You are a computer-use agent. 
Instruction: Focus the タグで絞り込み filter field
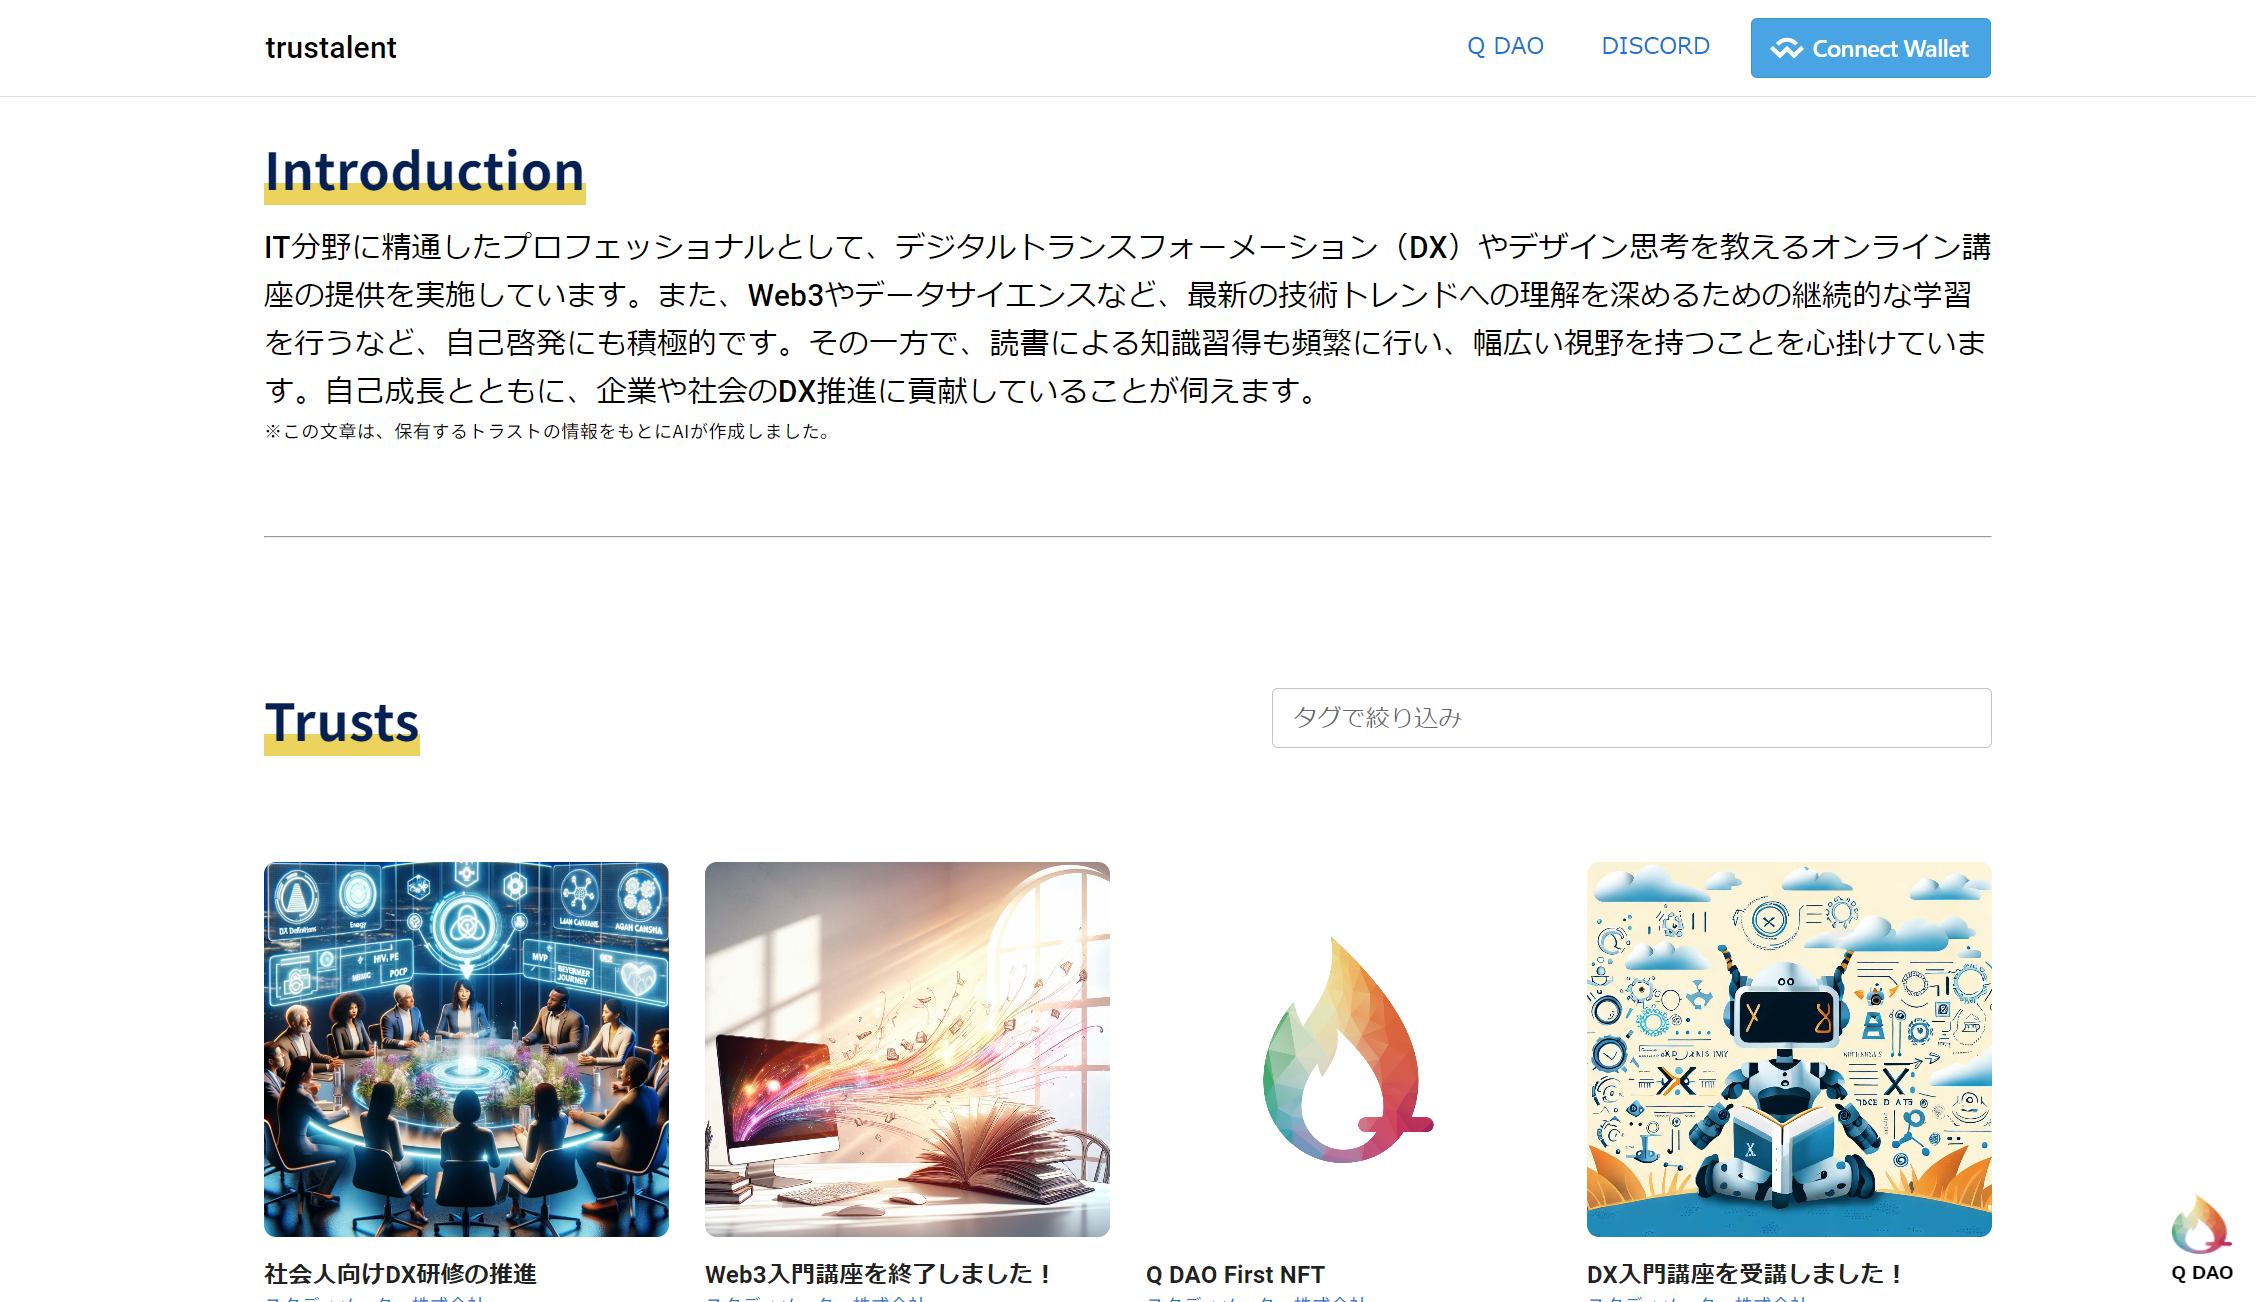pyautogui.click(x=1631, y=718)
